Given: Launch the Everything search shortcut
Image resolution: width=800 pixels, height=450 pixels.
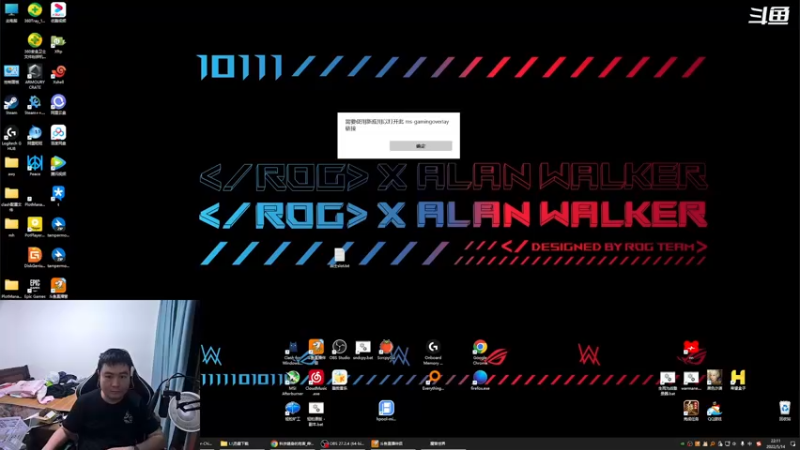Looking at the screenshot, I should [x=433, y=381].
